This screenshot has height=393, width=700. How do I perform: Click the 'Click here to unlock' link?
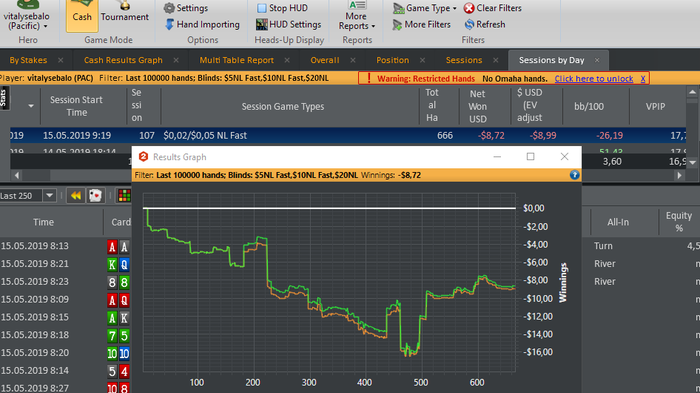(594, 79)
